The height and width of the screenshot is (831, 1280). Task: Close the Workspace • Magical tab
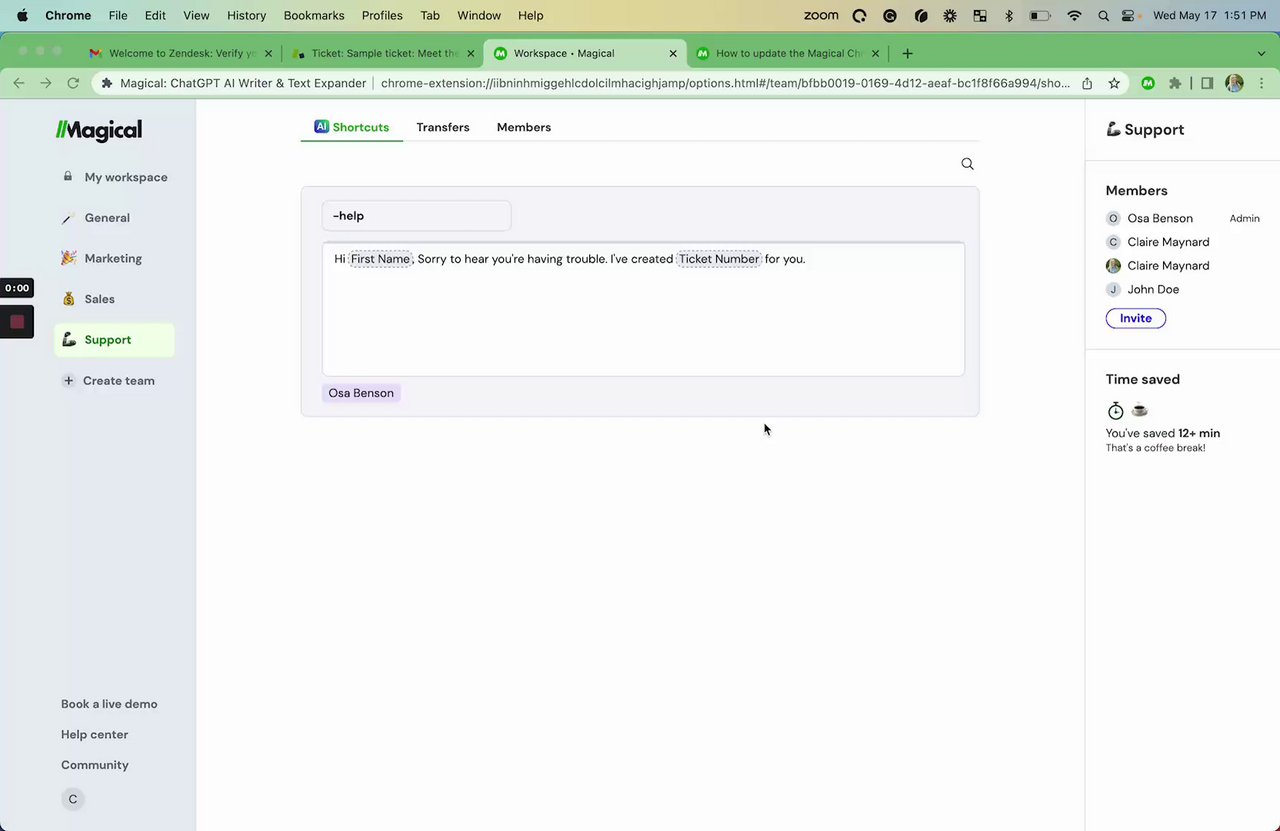click(673, 53)
